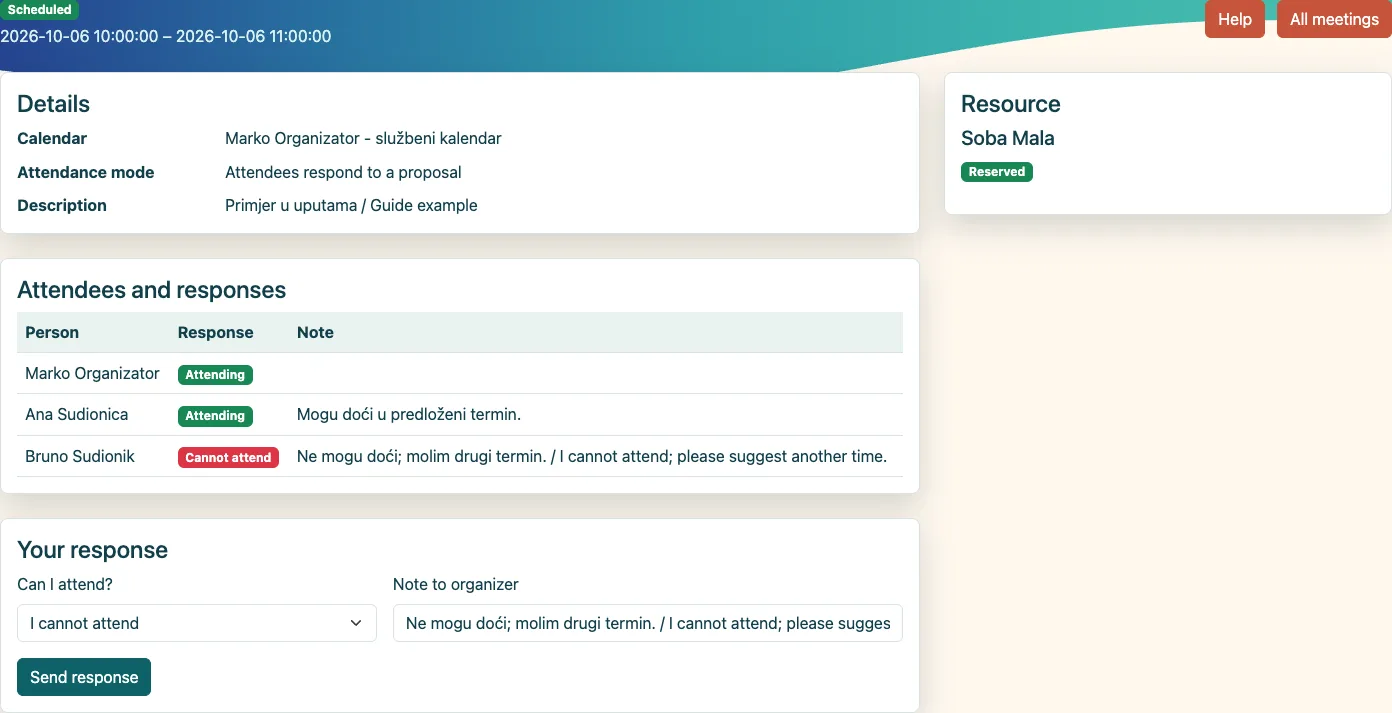This screenshot has height=713, width=1392.
Task: Open the 'Can I attend?' dropdown
Action: pos(197,623)
